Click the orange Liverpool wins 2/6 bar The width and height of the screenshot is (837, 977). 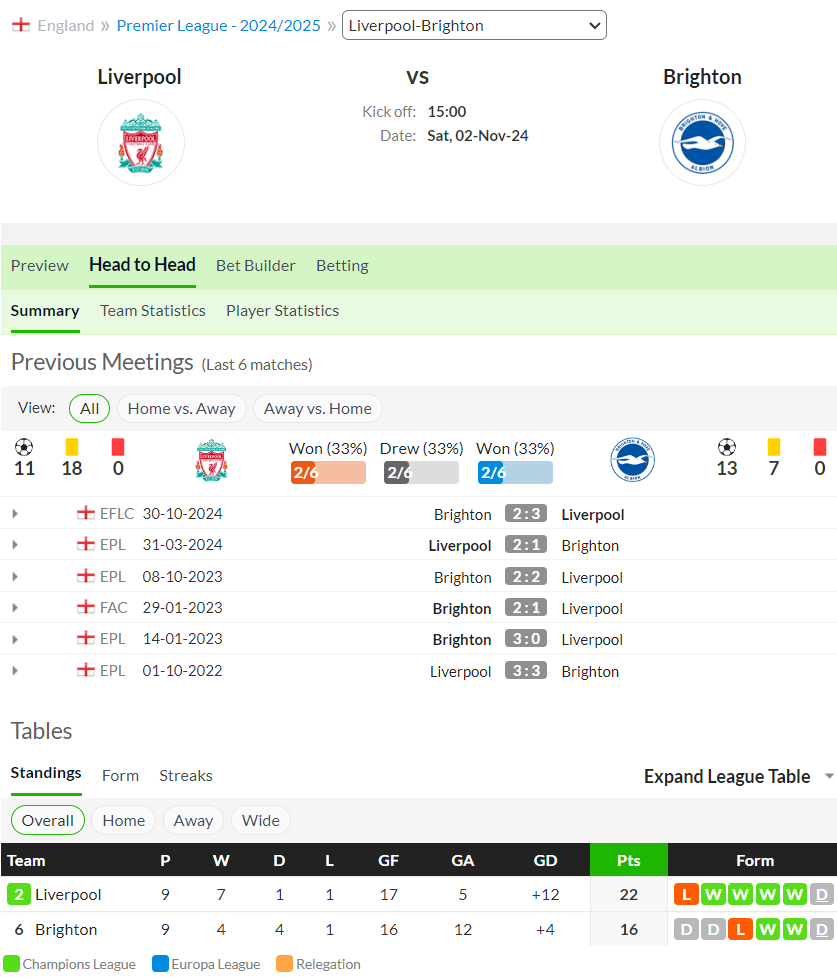point(328,473)
